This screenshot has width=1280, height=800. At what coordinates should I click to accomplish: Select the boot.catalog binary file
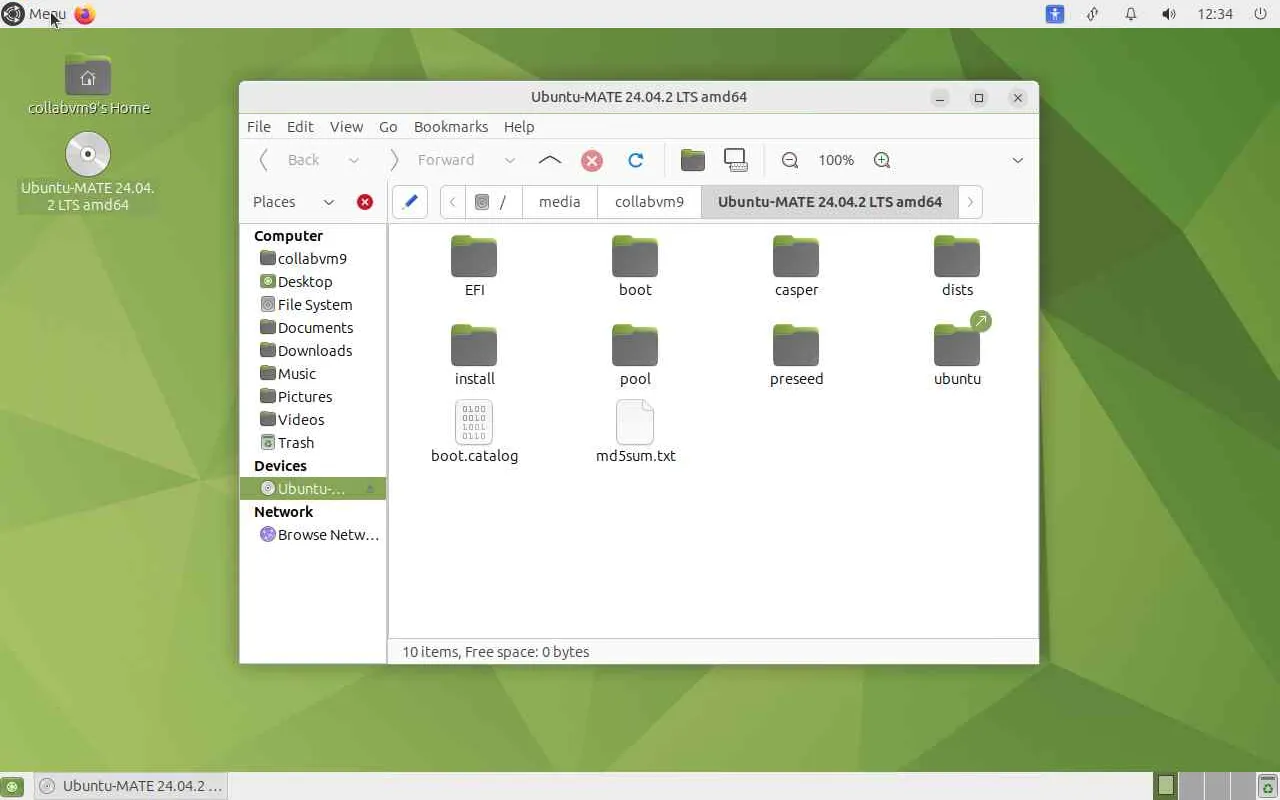pos(474,432)
